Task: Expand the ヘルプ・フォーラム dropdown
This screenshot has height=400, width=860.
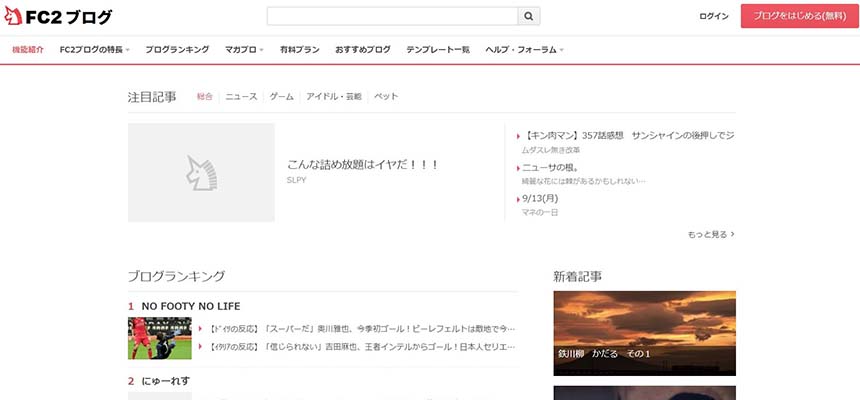Action: tap(524, 49)
